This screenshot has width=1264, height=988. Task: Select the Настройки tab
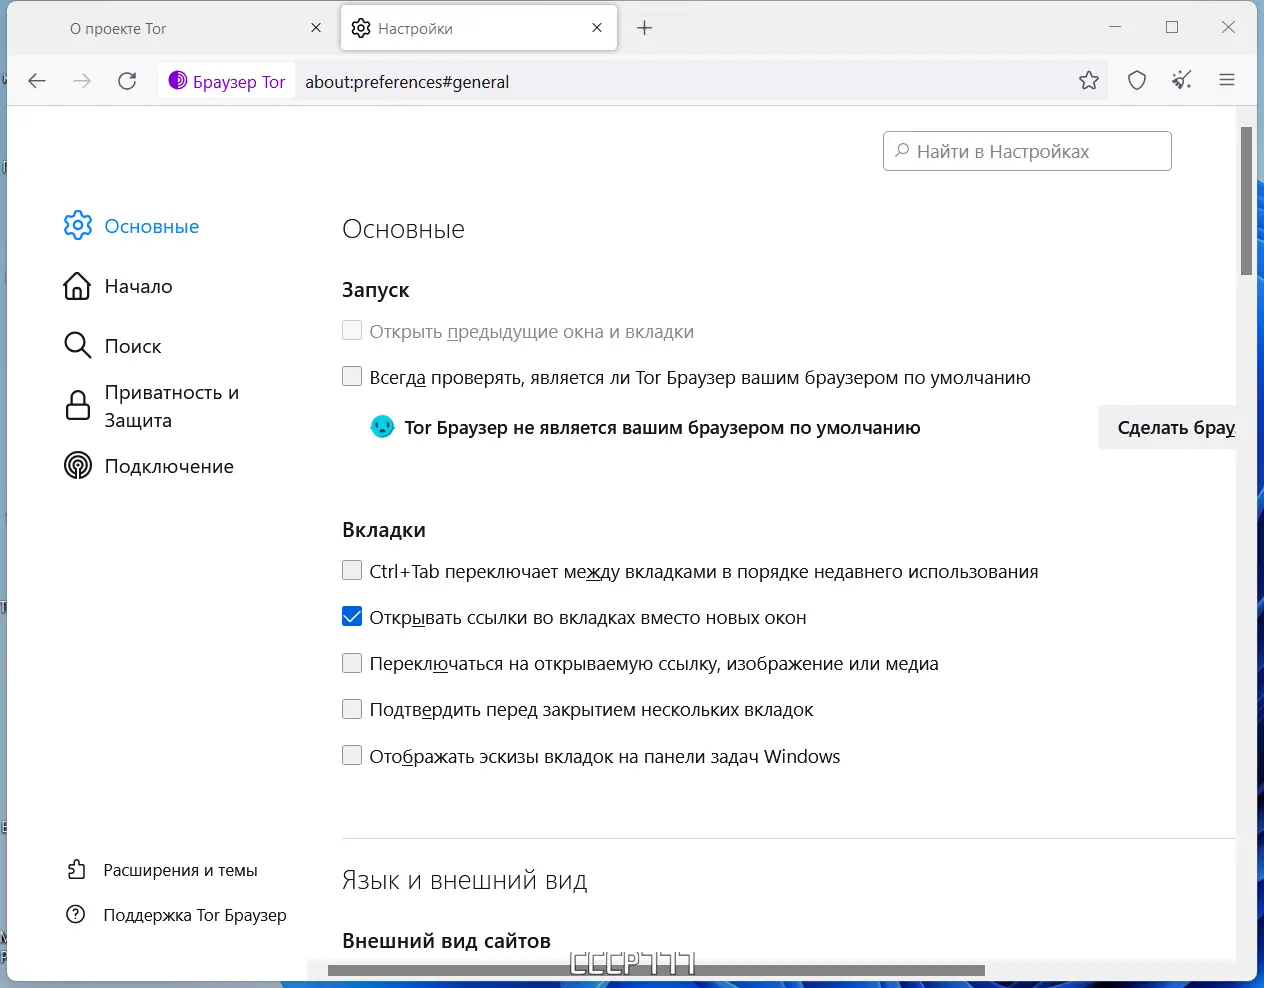[479, 28]
